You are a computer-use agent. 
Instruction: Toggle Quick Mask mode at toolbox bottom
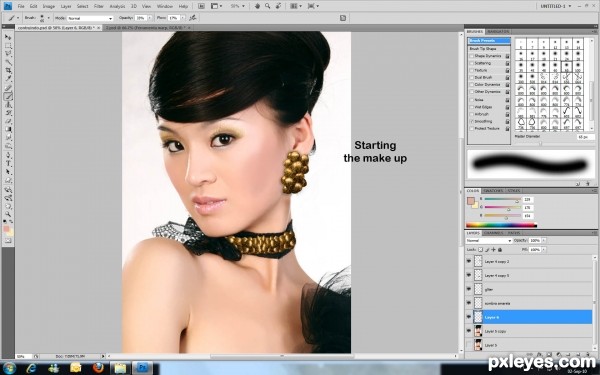pyautogui.click(x=8, y=241)
